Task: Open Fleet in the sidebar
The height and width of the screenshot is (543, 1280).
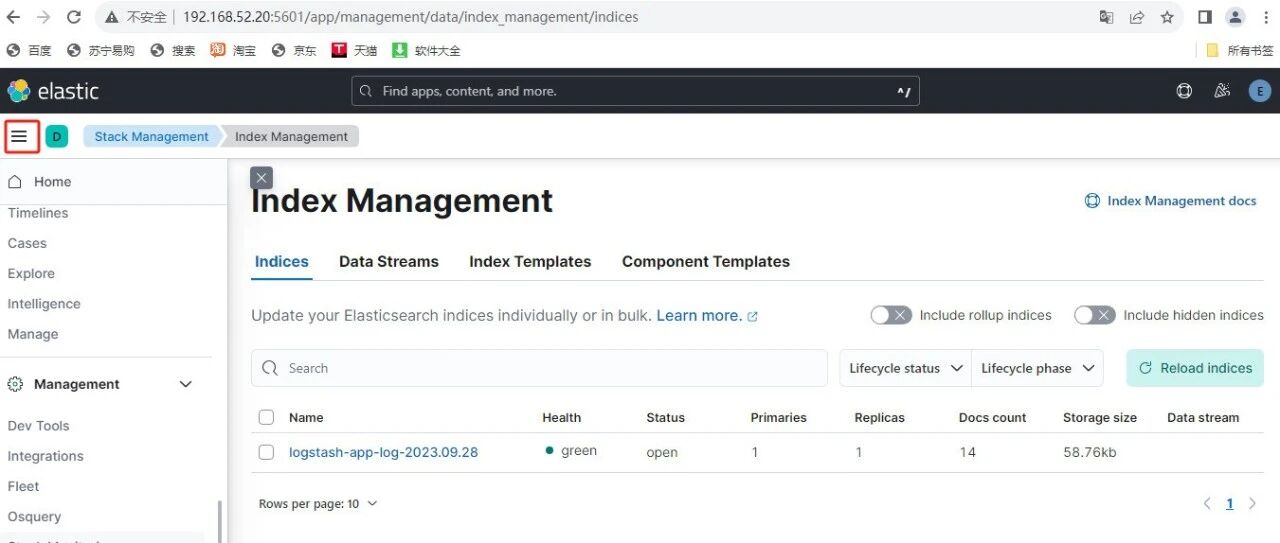Action: [23, 486]
